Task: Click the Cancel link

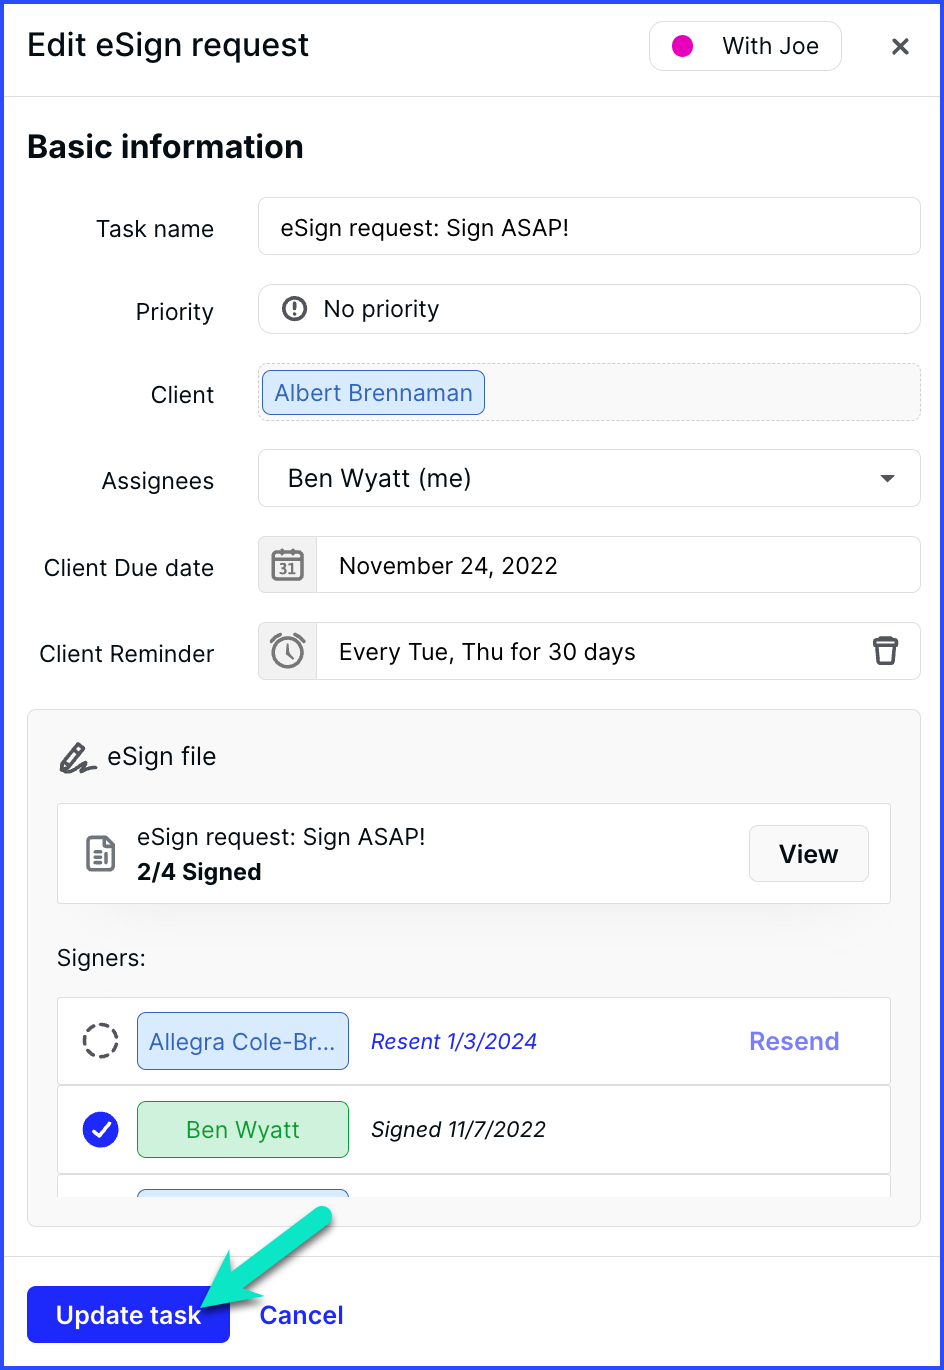Action: 302,1315
